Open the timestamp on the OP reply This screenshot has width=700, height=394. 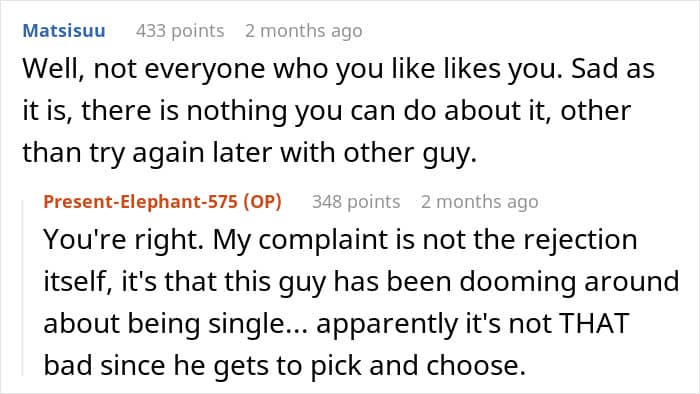pos(479,202)
